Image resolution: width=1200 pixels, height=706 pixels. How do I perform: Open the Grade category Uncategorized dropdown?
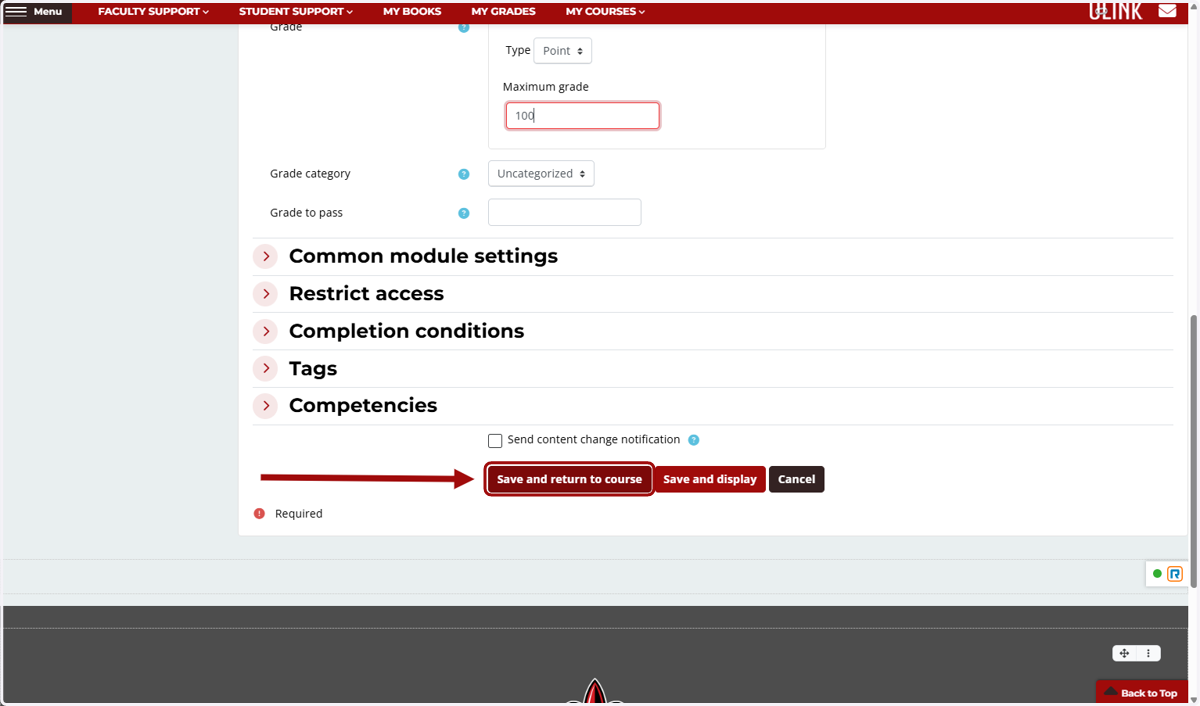click(x=541, y=174)
